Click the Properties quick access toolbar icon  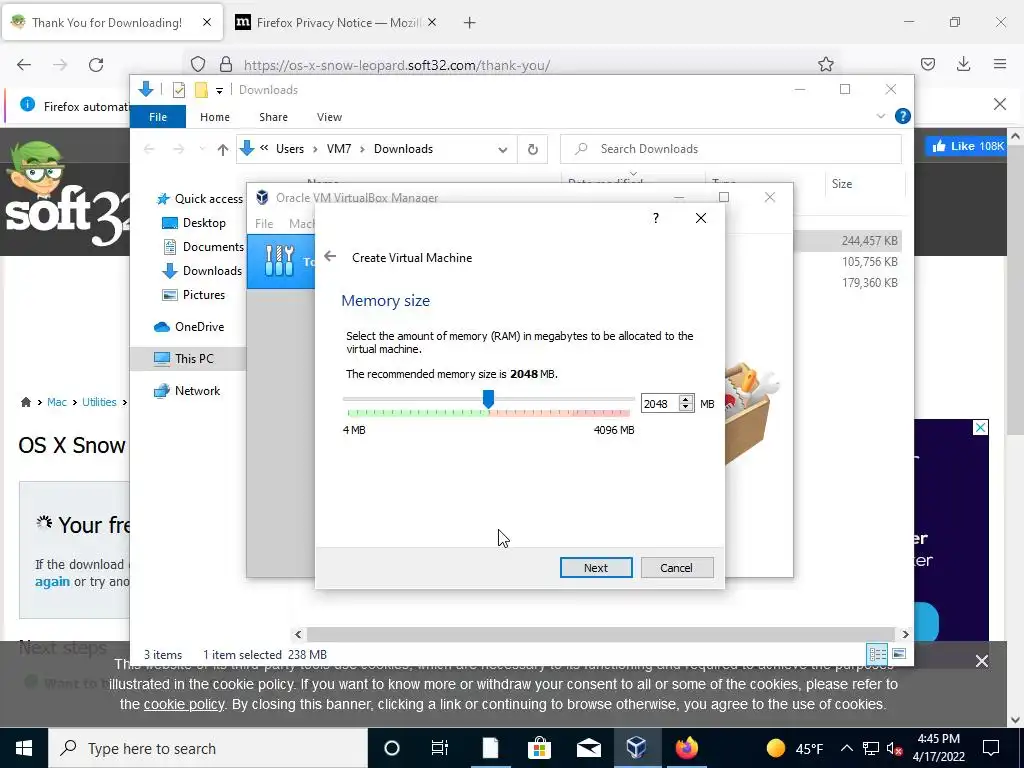tap(179, 90)
